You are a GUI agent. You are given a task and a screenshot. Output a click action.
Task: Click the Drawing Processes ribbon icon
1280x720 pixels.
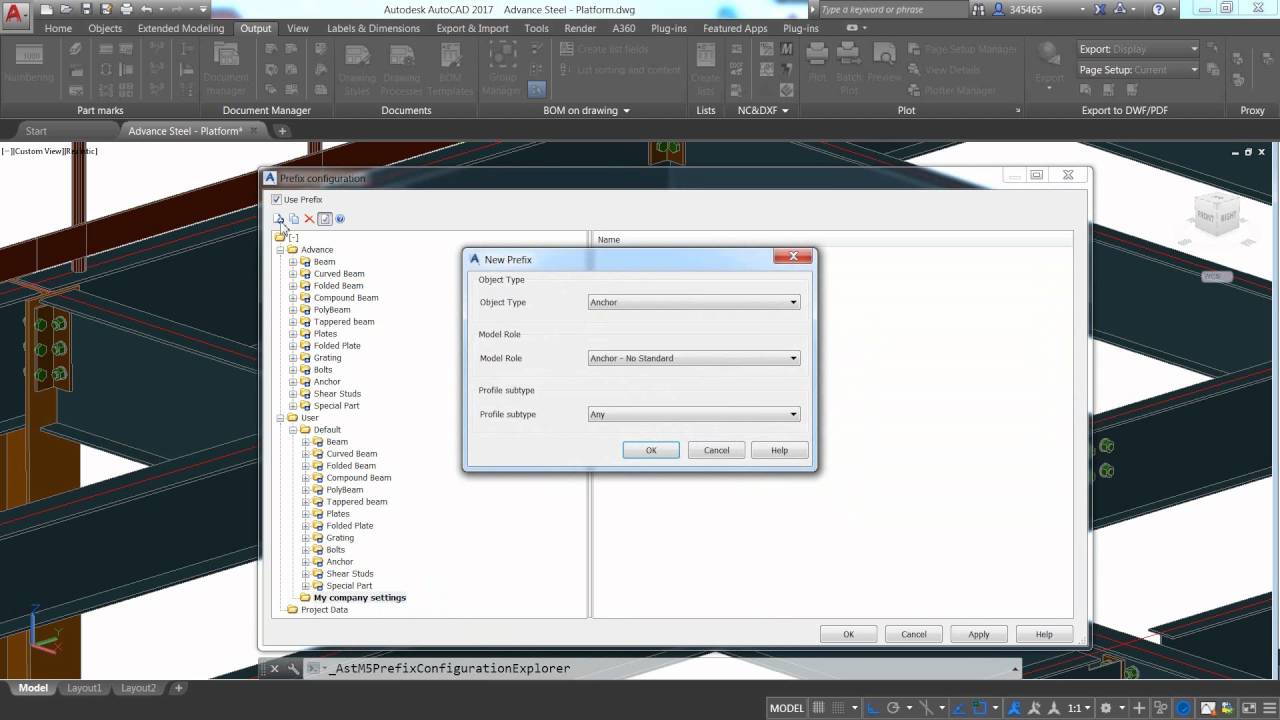(402, 68)
